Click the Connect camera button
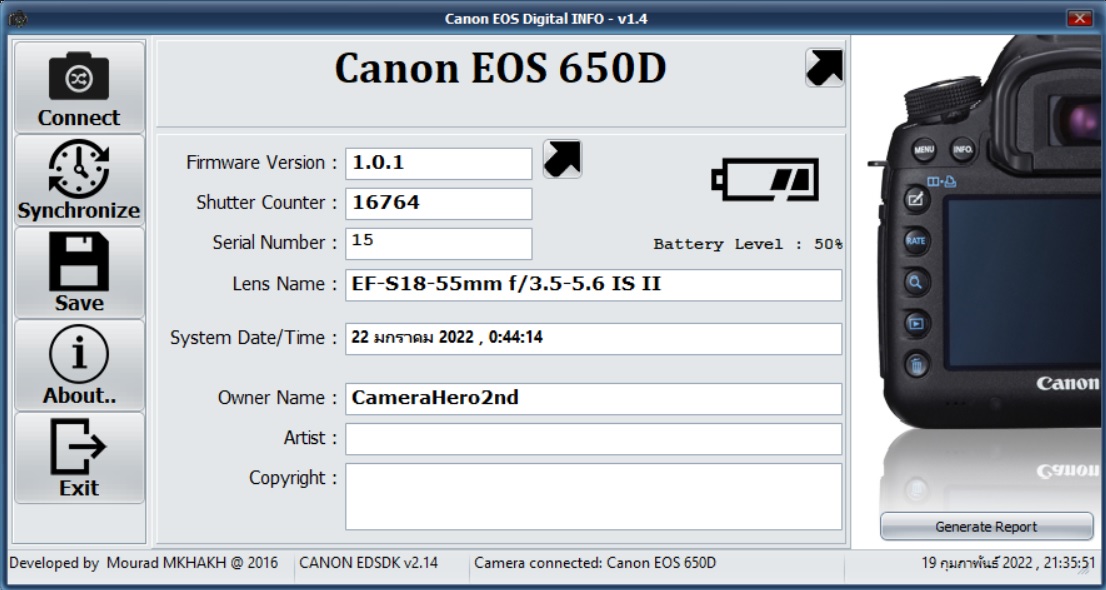Image resolution: width=1106 pixels, height=590 pixels. 79,87
